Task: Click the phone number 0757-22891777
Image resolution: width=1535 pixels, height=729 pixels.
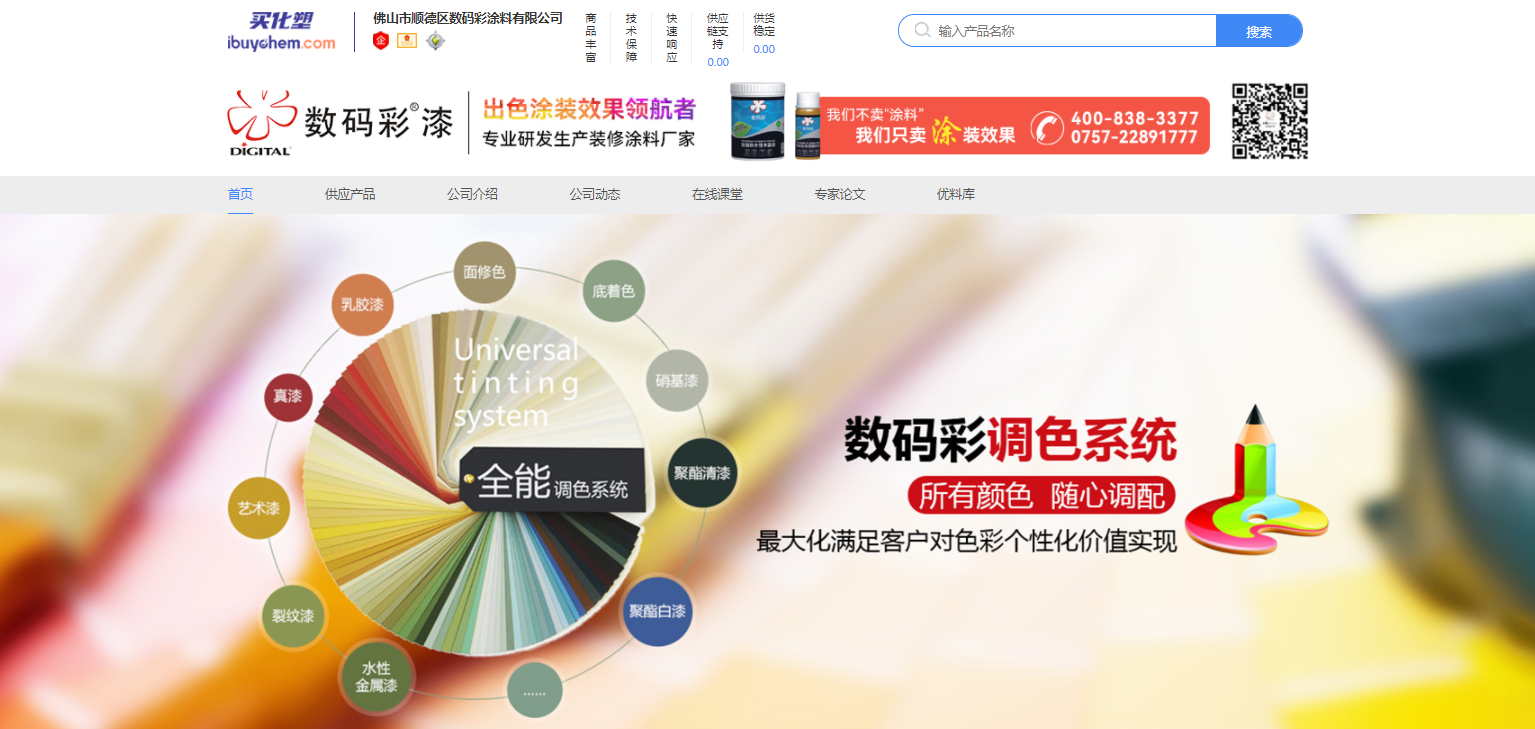Action: (1134, 137)
